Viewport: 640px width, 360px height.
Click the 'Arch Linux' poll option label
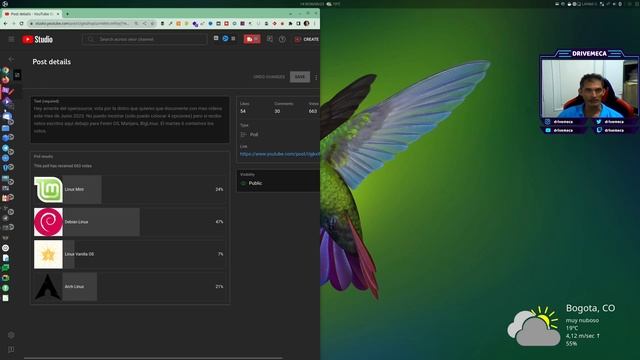(74, 287)
